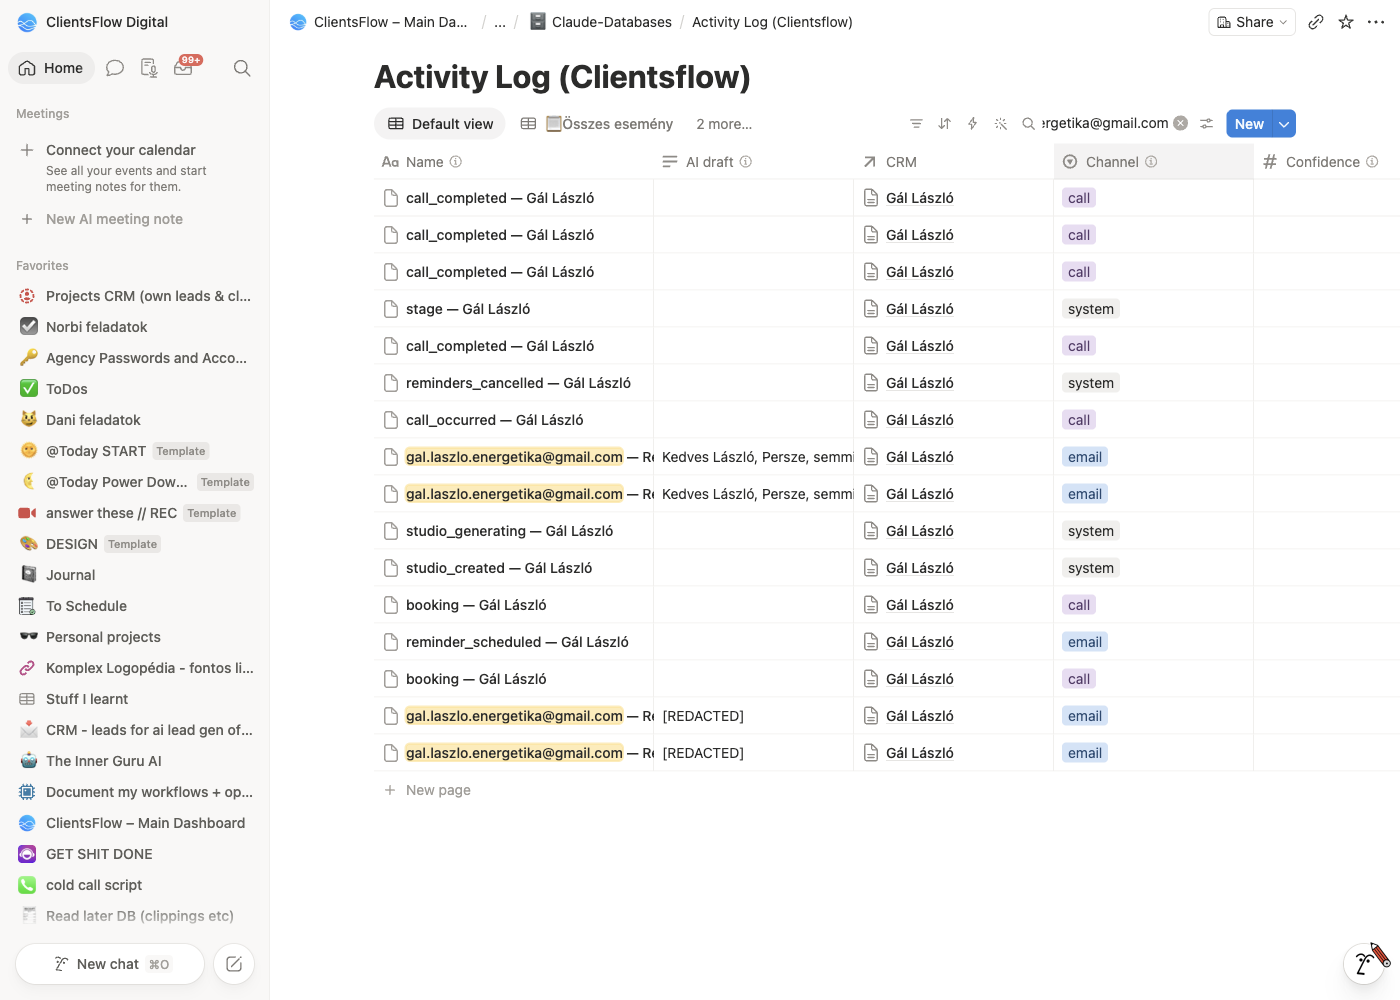1400x1000 pixels.
Task: Open Claude-Databases breadcrumb link
Action: (601, 22)
